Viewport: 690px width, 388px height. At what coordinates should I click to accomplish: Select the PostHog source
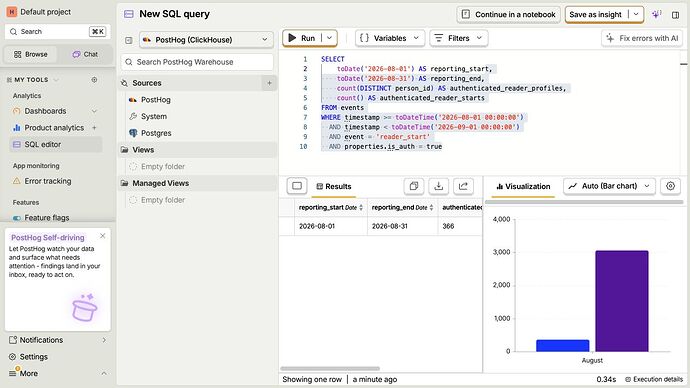[155, 100]
